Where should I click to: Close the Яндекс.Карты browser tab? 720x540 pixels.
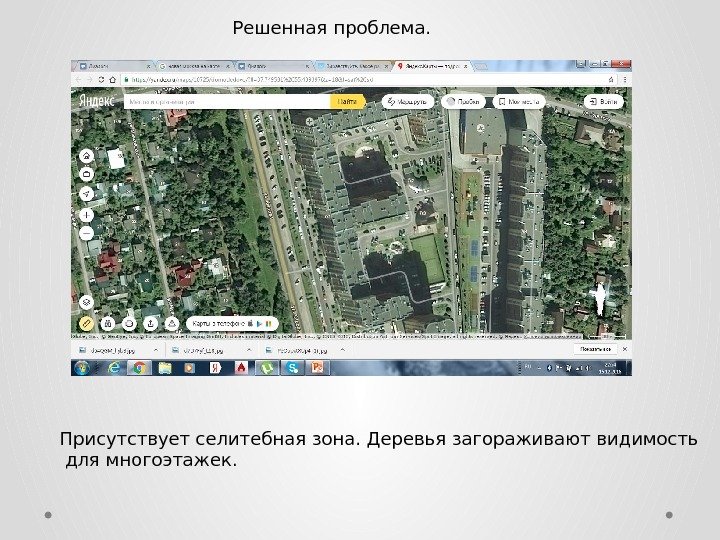pyautogui.click(x=466, y=66)
